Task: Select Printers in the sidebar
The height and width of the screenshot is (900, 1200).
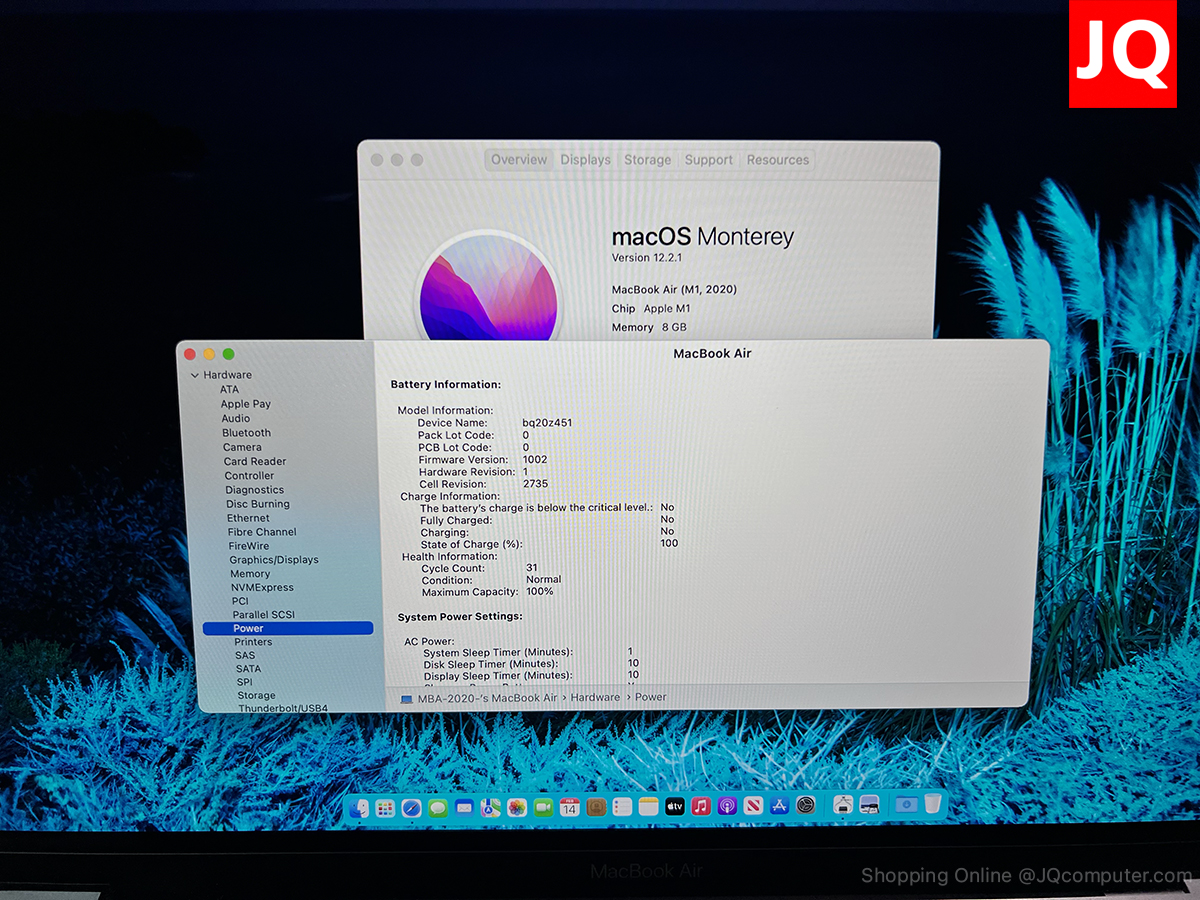Action: [253, 642]
